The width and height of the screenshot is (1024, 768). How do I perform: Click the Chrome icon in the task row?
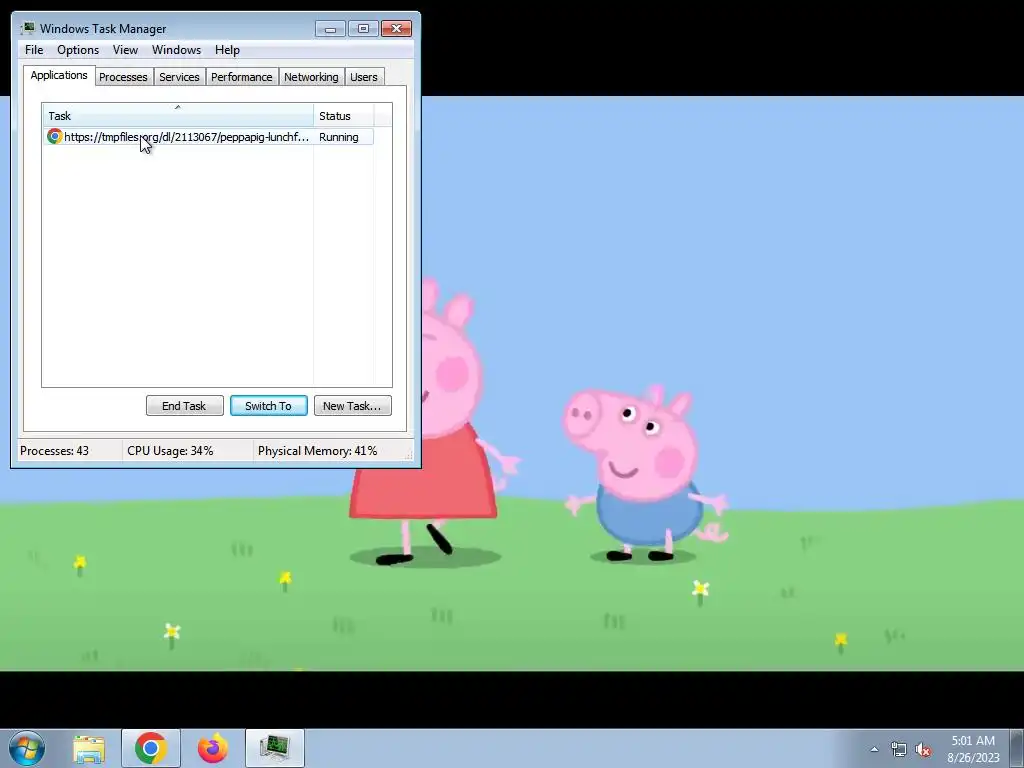coord(55,136)
